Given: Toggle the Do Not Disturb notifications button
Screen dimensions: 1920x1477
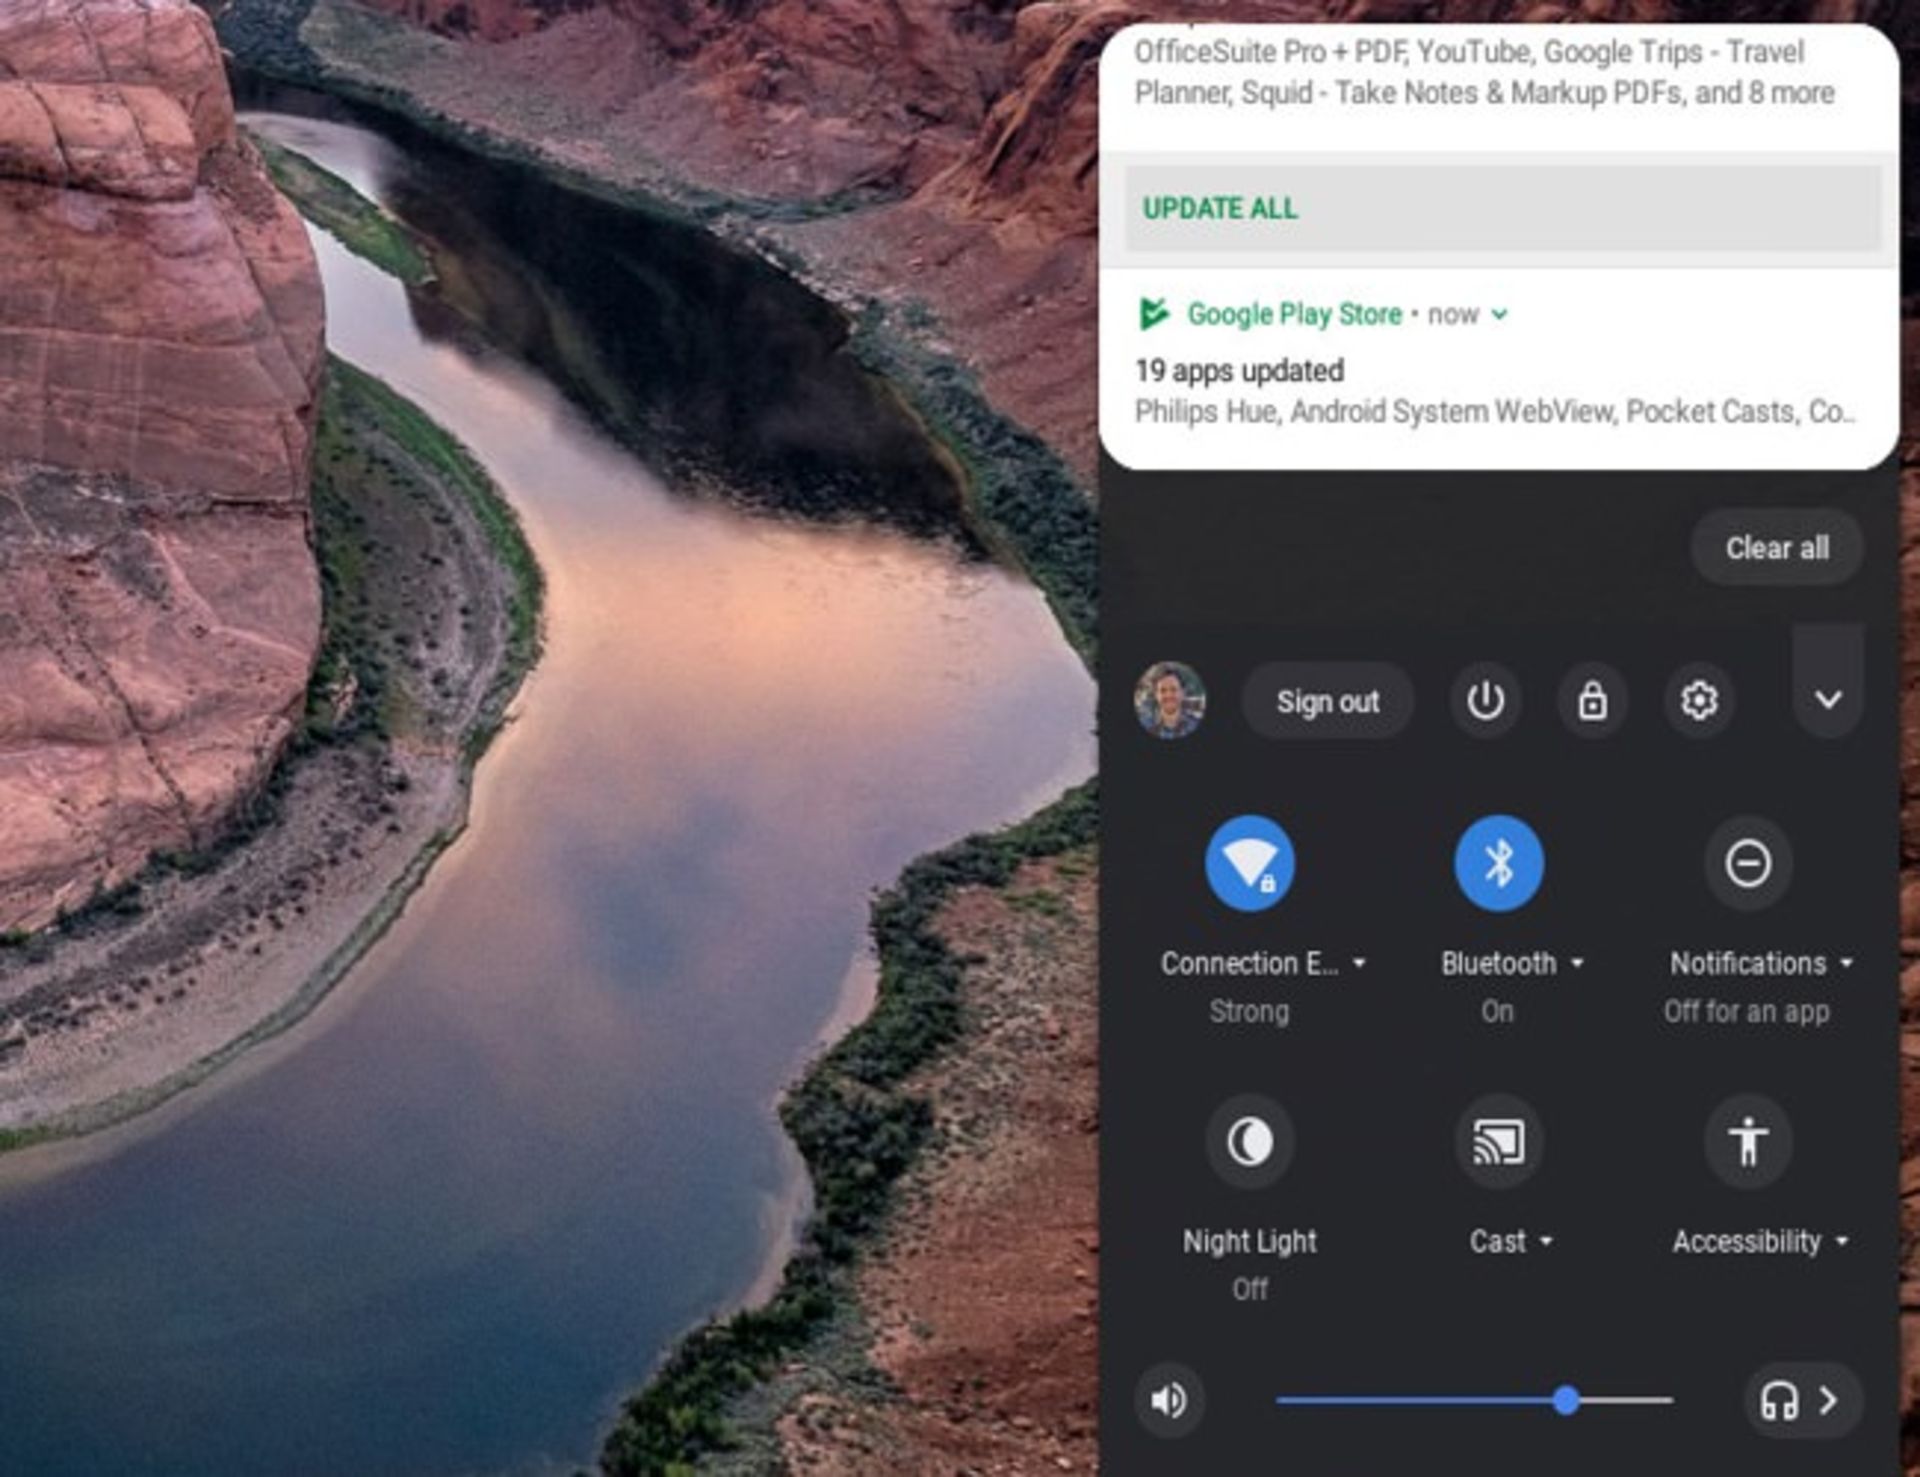Looking at the screenshot, I should [x=1748, y=863].
